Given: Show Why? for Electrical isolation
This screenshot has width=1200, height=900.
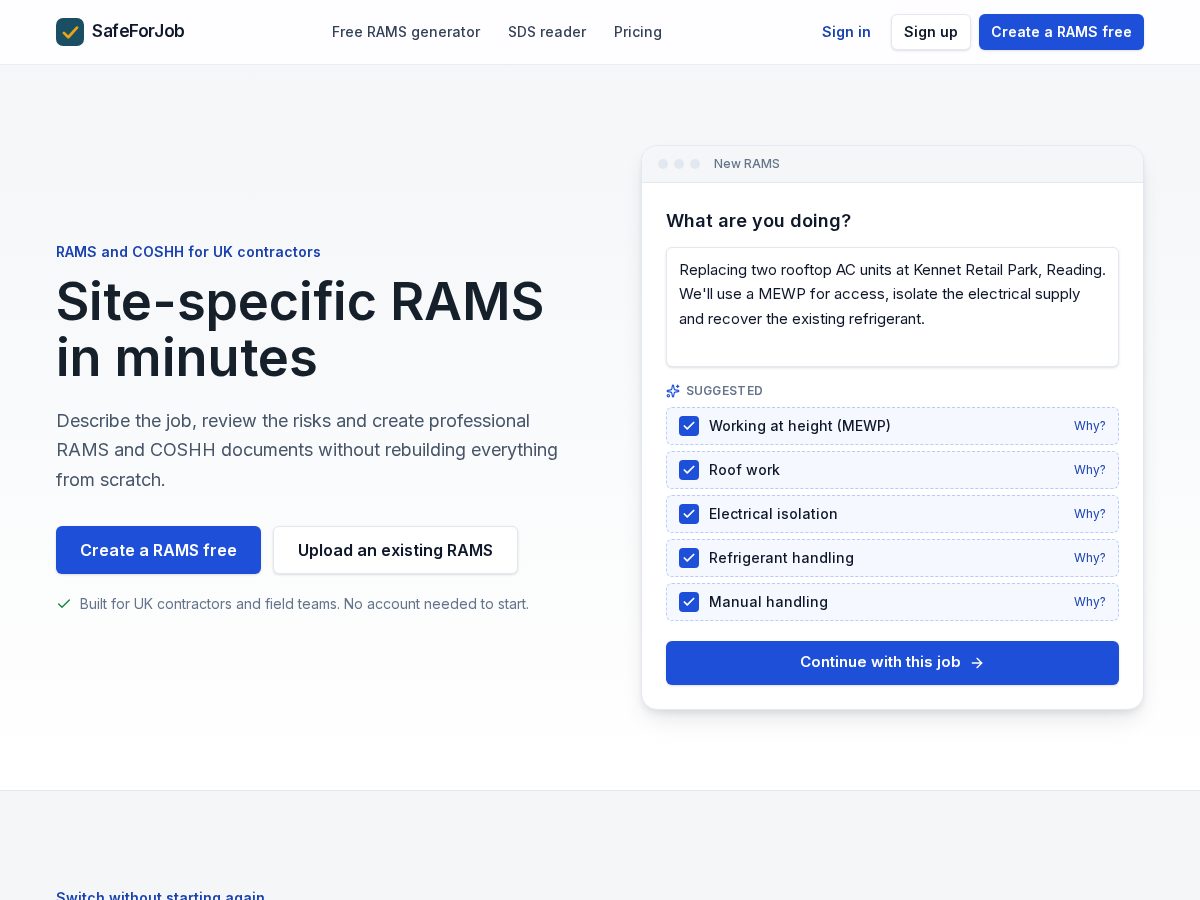Looking at the screenshot, I should (1089, 514).
